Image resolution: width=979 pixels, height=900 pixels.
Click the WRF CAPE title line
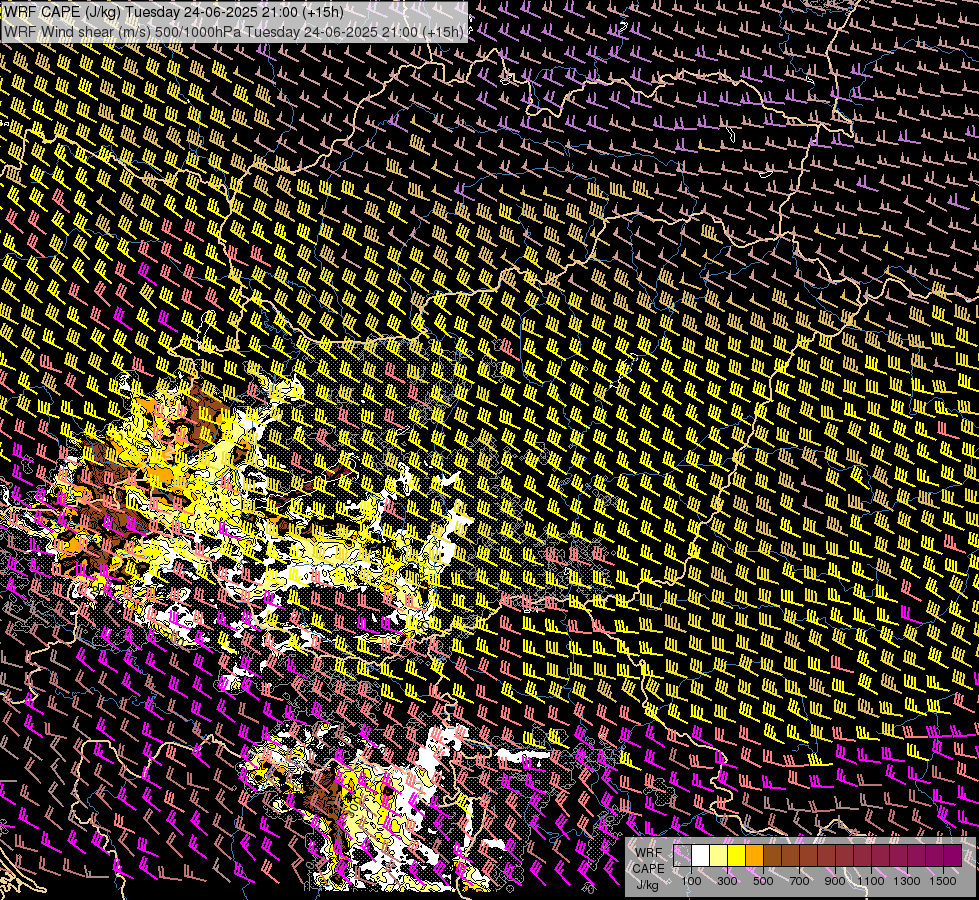pos(174,11)
